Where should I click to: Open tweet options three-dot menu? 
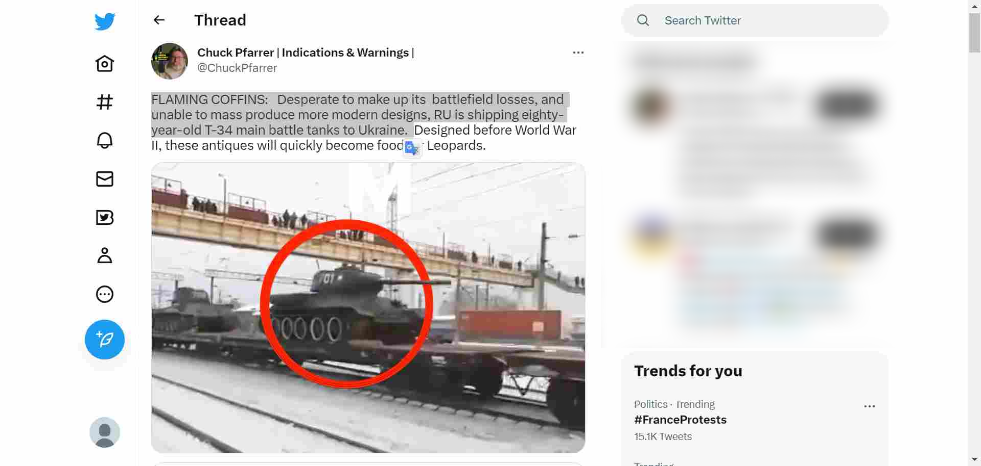click(x=578, y=53)
